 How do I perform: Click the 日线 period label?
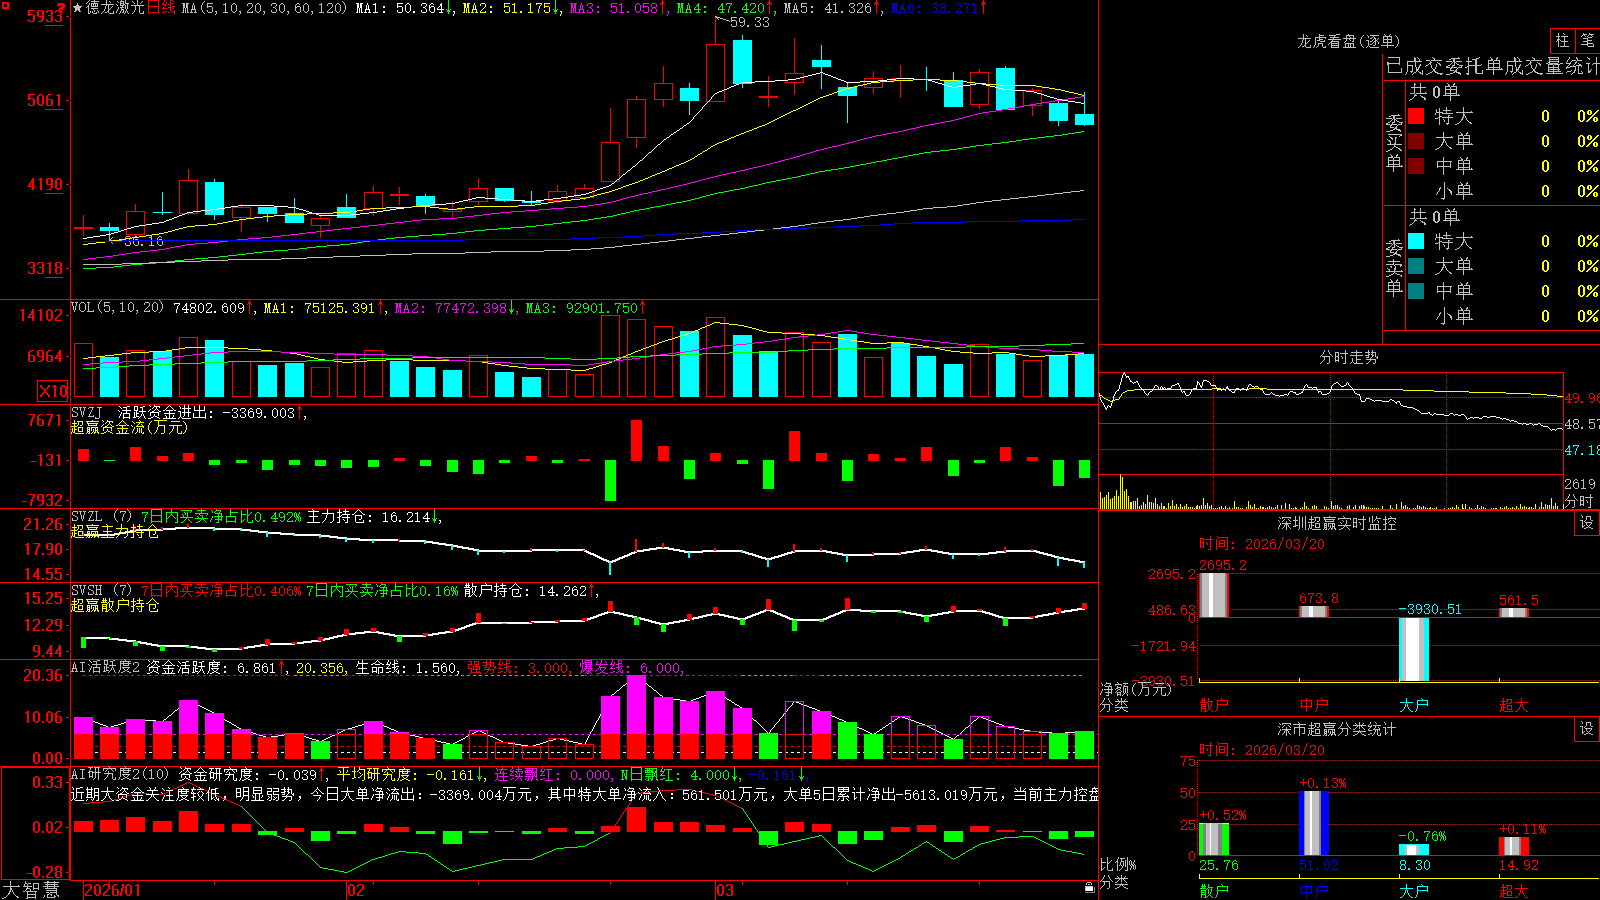(x=161, y=8)
